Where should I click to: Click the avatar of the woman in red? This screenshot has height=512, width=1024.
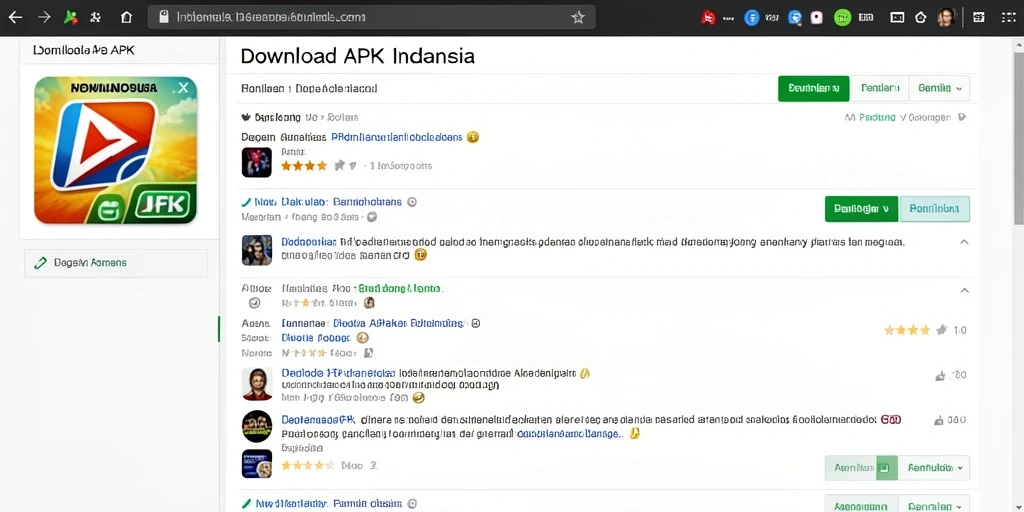click(x=257, y=384)
